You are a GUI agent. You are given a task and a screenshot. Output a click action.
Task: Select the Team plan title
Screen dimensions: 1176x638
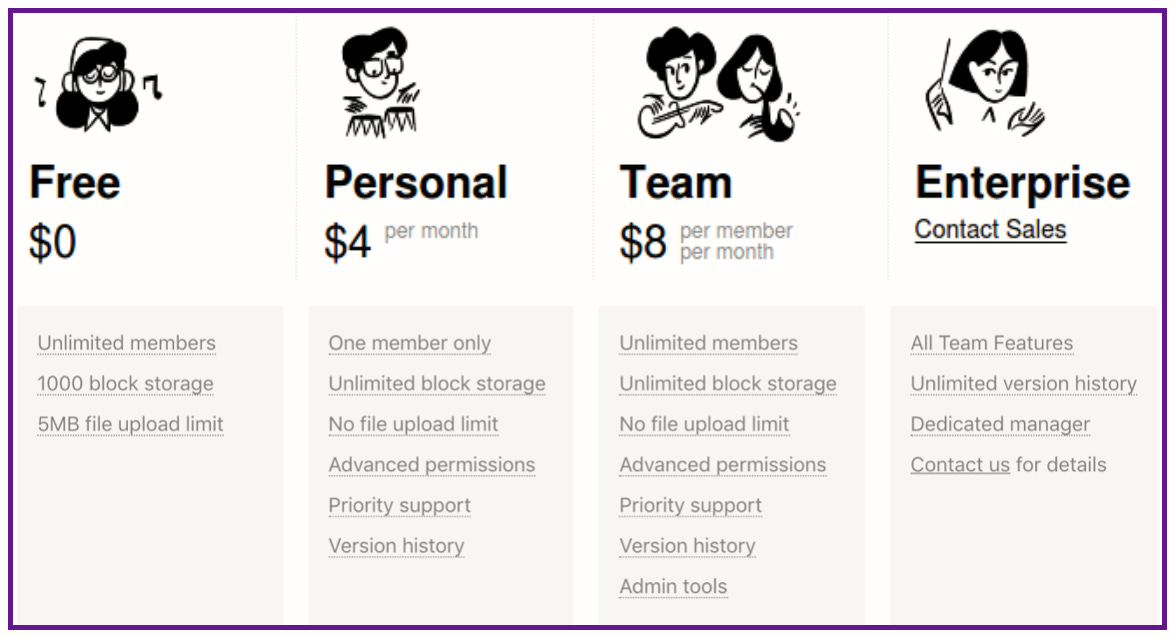[676, 182]
